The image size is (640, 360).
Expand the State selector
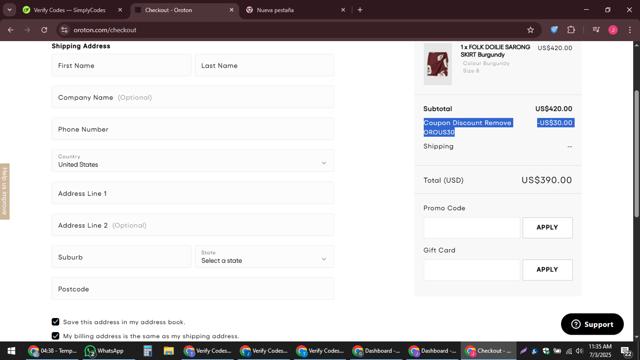click(x=264, y=257)
